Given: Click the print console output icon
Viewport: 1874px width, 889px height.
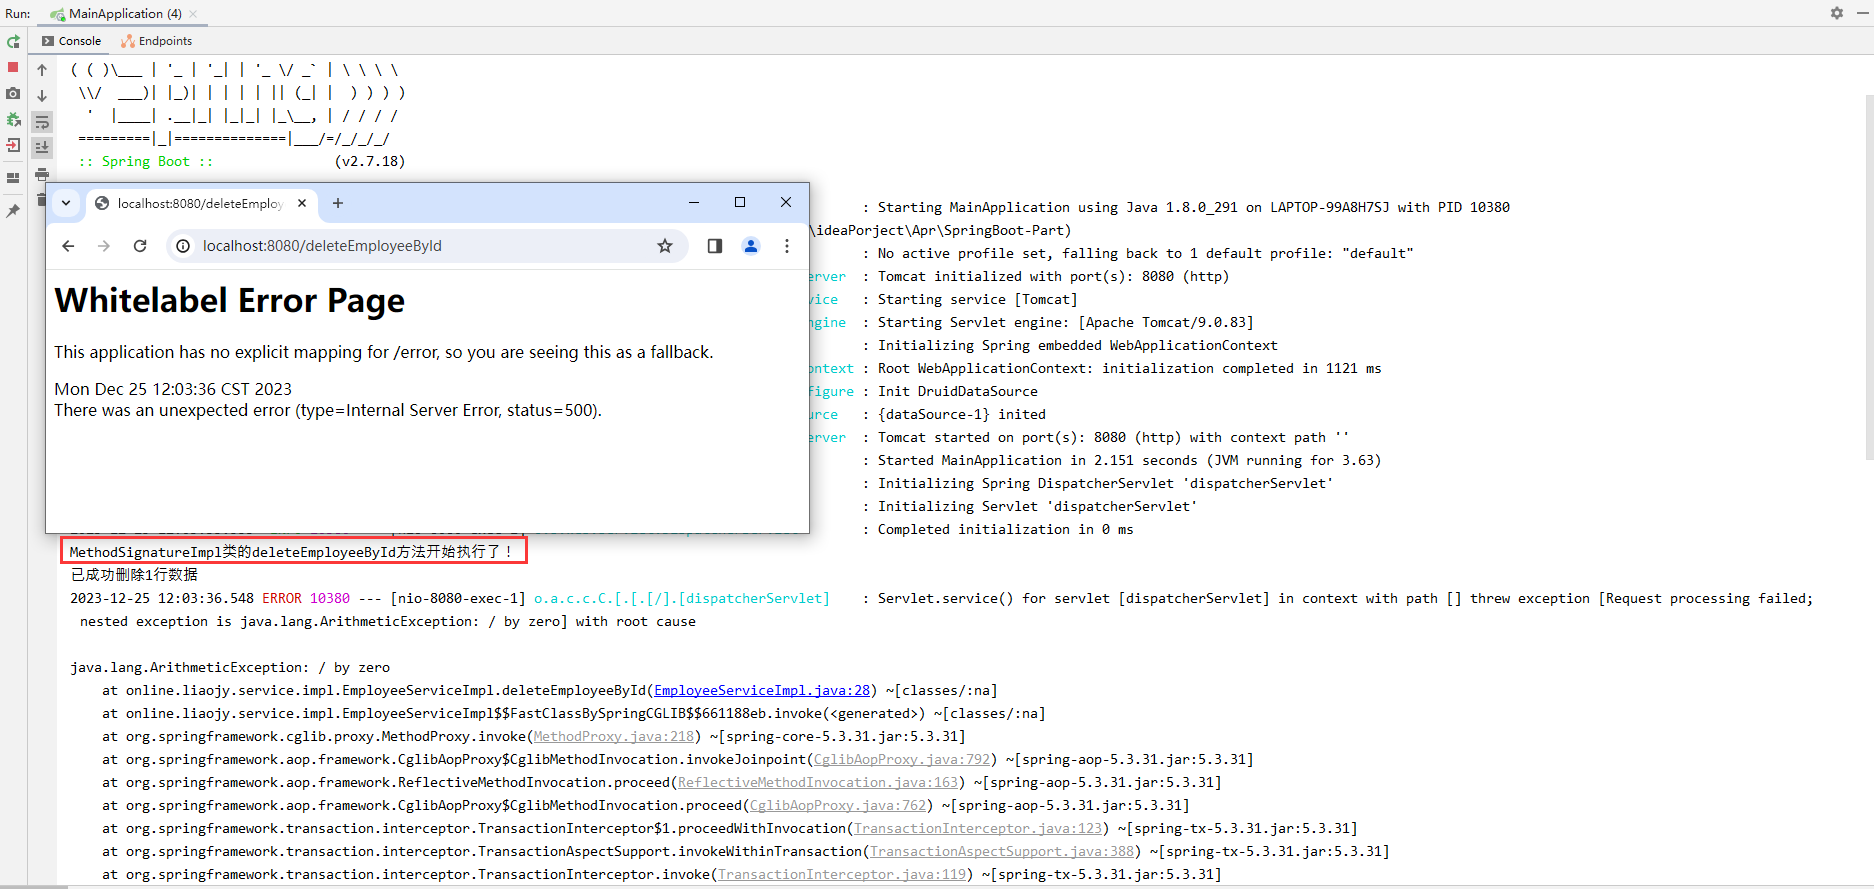Looking at the screenshot, I should [x=42, y=174].
